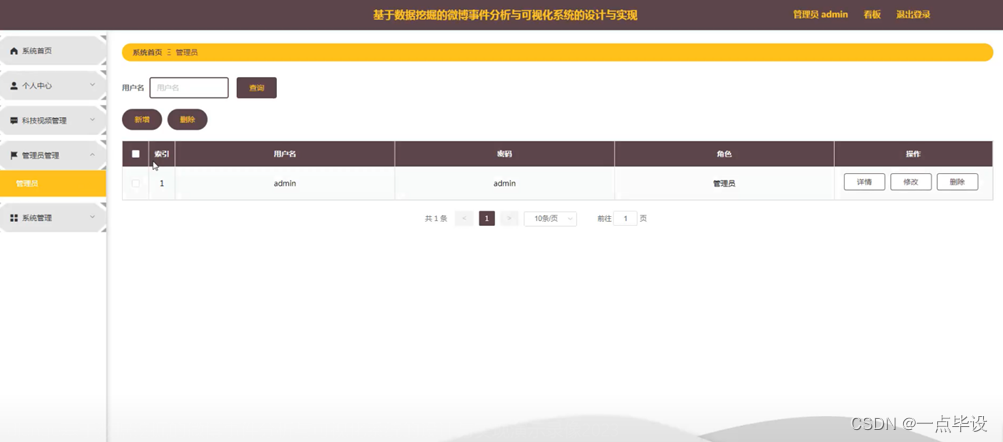The width and height of the screenshot is (1003, 442).
Task: Focus the 用户名 search input field
Action: tap(189, 88)
